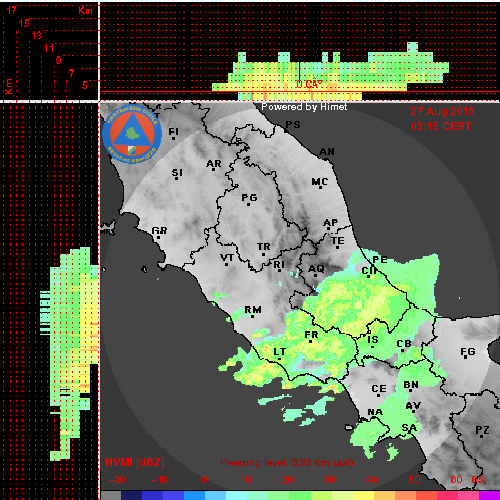Click the 65 dBZ scale value

(477, 480)
